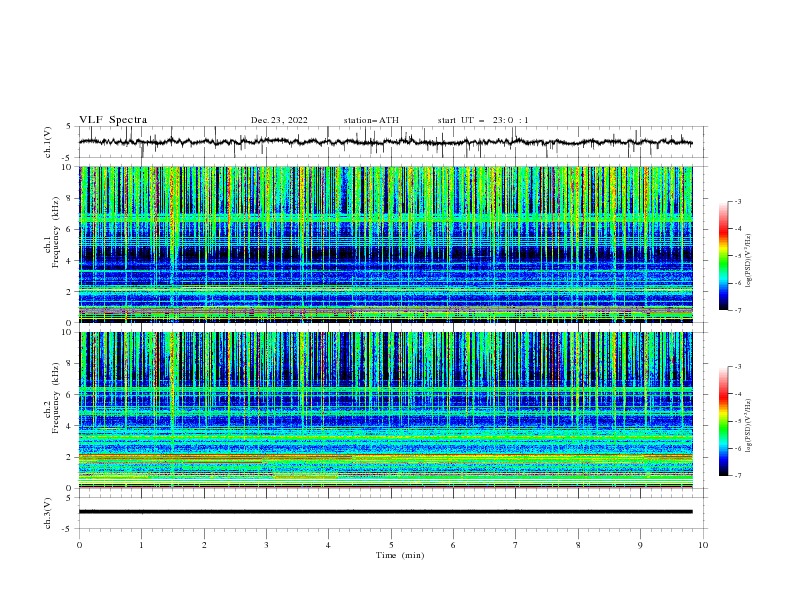Image resolution: width=792 pixels, height=612 pixels.
Task: Click time axis tick label "3"
Action: 266,545
